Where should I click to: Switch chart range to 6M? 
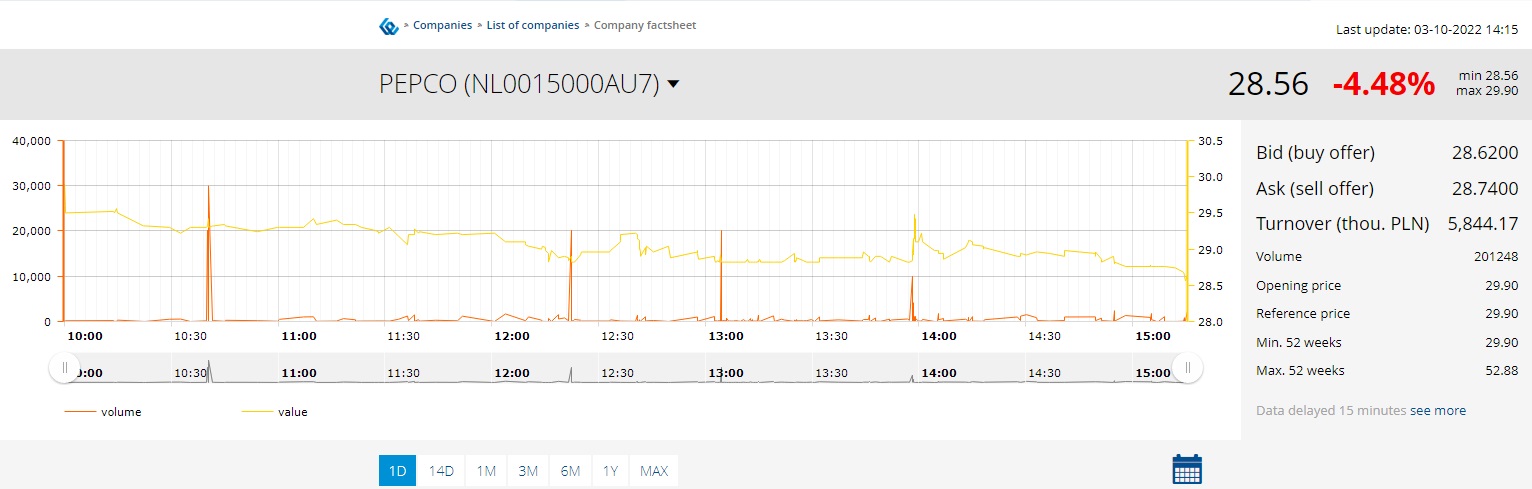pos(570,471)
